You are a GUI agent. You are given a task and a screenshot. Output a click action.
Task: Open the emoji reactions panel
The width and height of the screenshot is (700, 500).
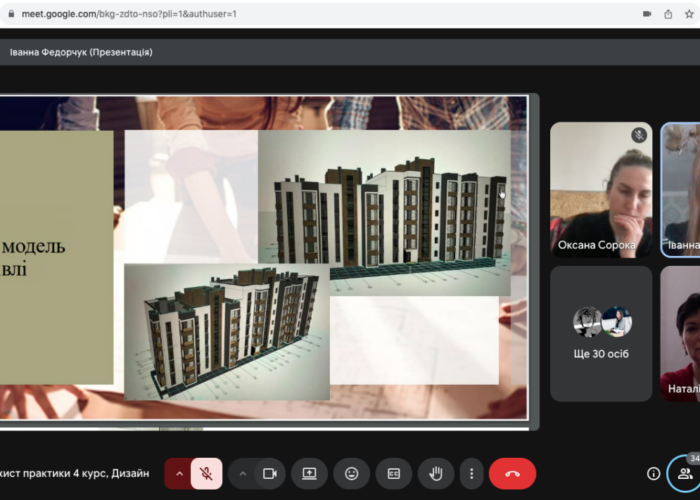coord(351,473)
